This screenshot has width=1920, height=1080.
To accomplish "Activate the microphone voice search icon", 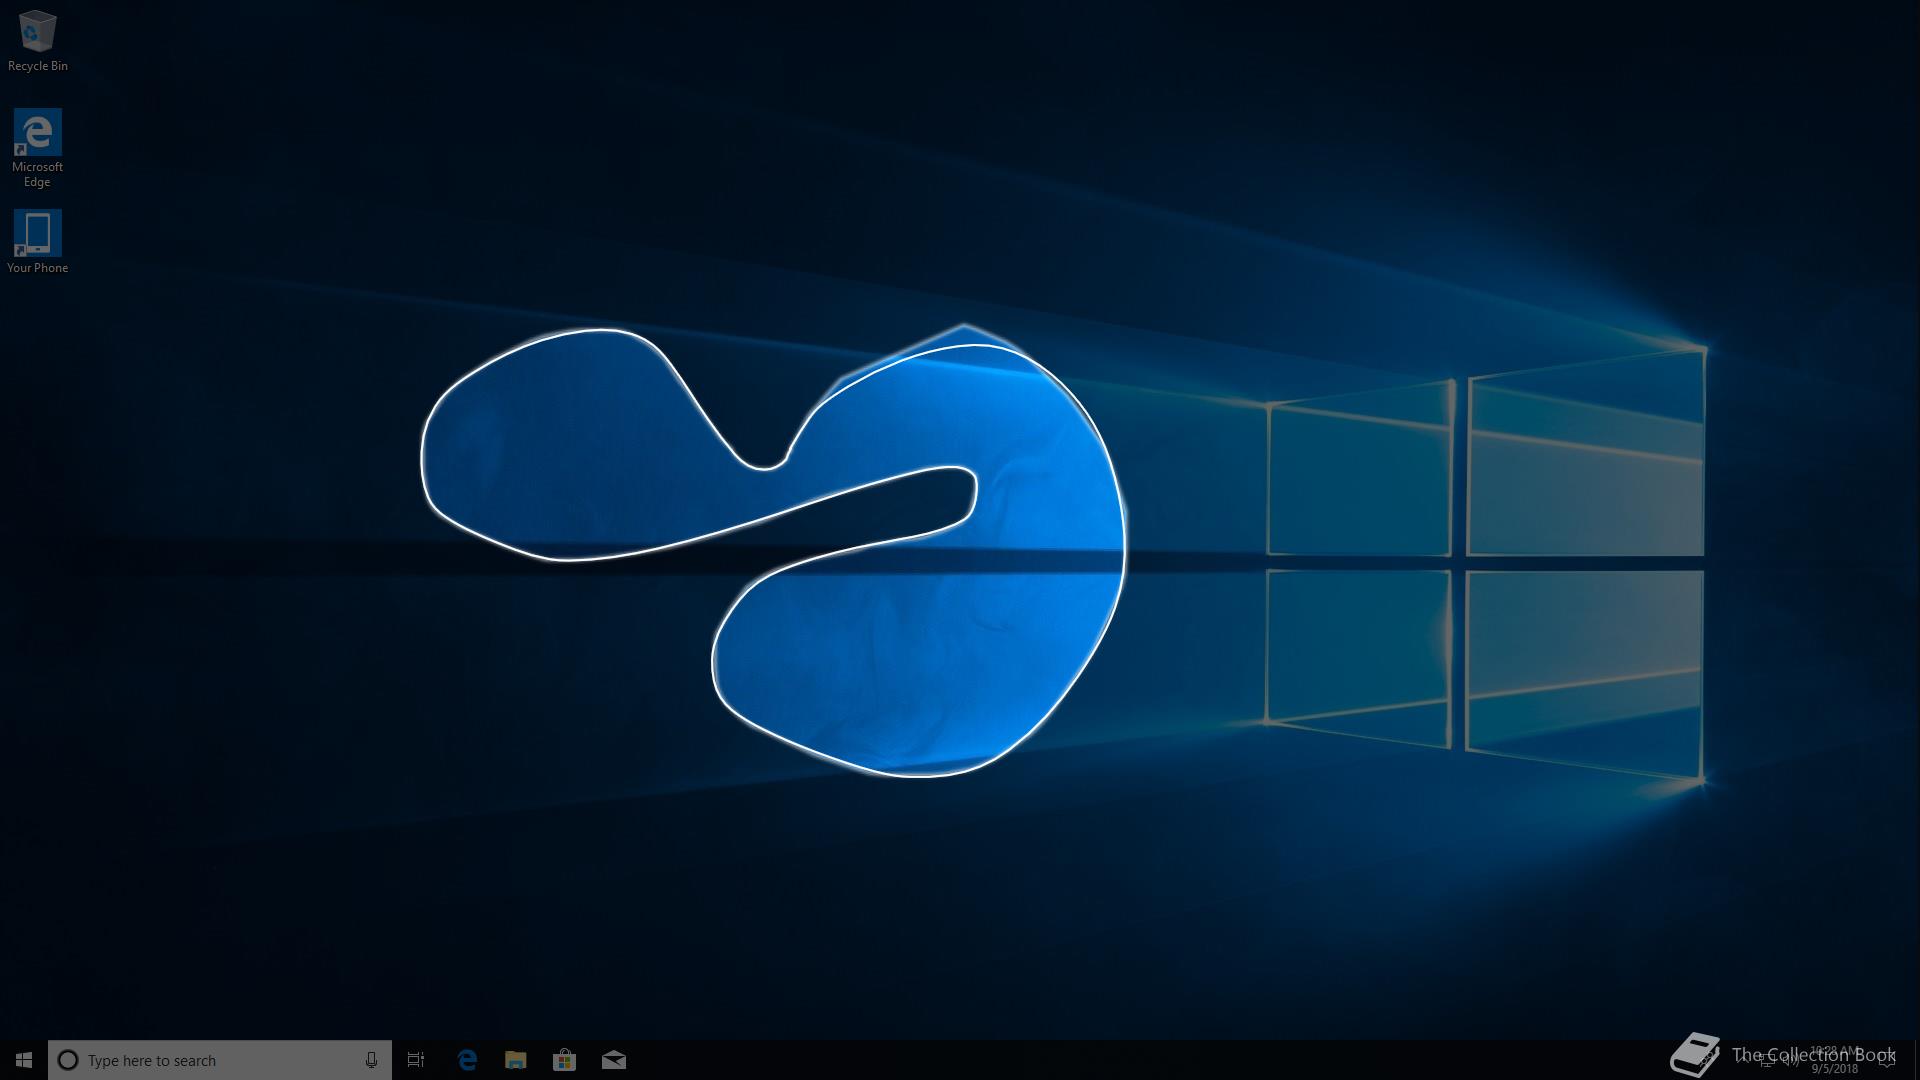I will 371,1060.
